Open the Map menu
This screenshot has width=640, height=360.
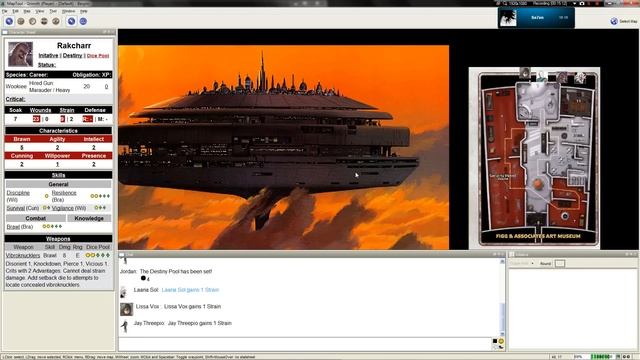(x=27, y=11)
